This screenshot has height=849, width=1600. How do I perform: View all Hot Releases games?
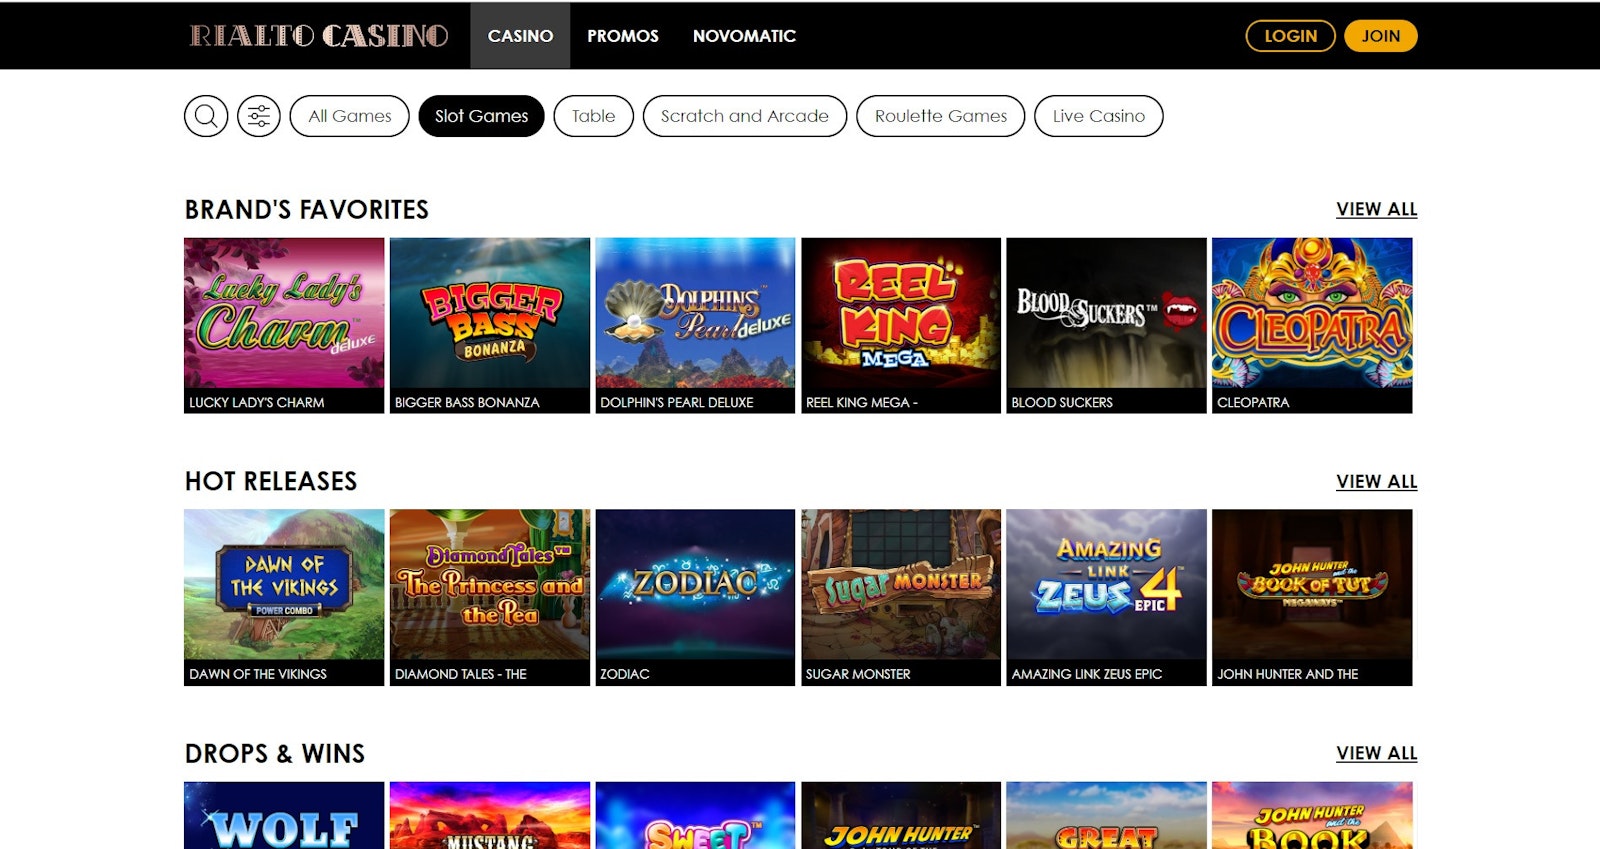coord(1377,481)
